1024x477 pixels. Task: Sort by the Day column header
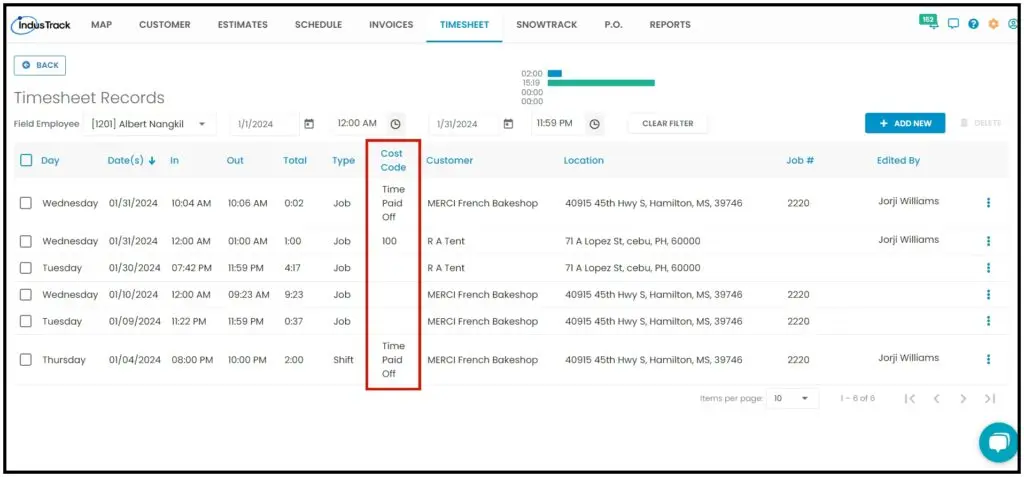point(50,160)
